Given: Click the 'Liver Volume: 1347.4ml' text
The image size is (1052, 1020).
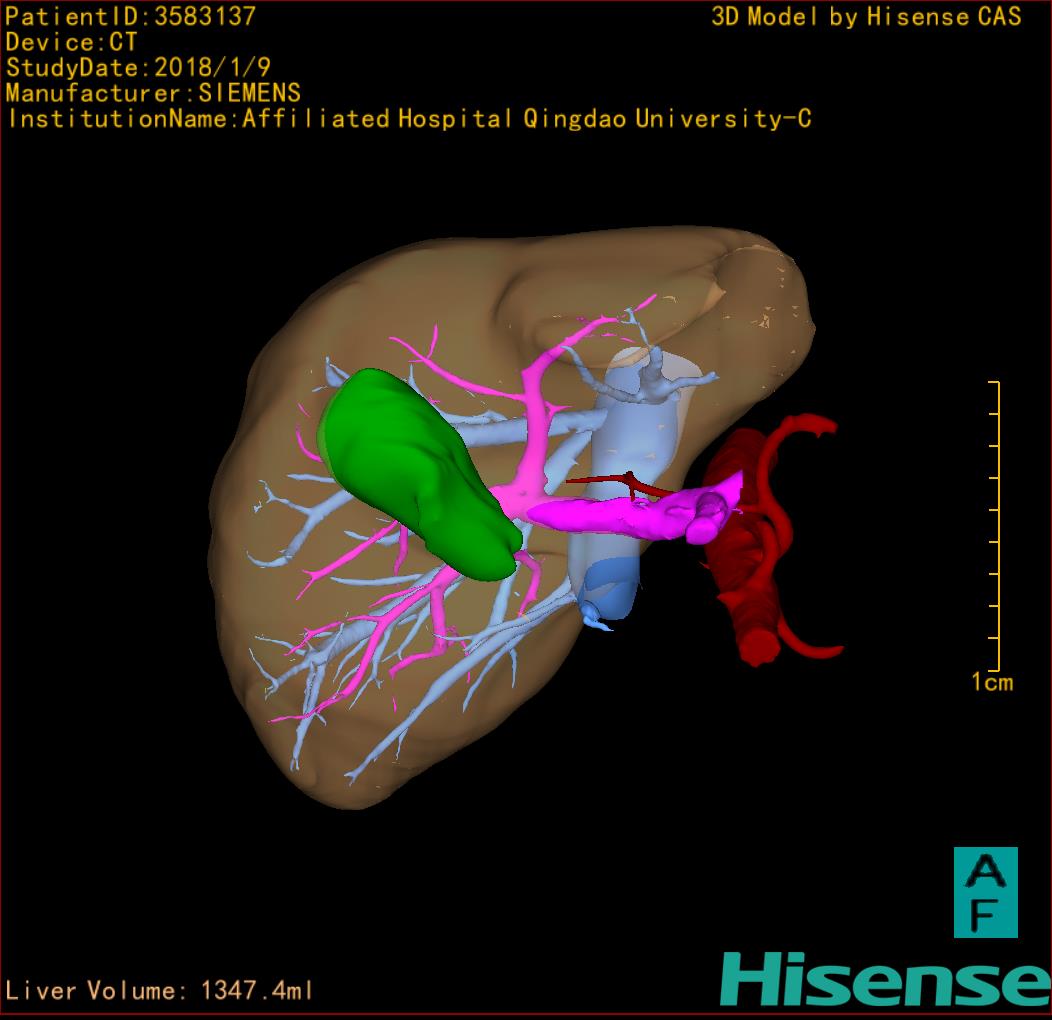Looking at the screenshot, I should click(x=158, y=990).
